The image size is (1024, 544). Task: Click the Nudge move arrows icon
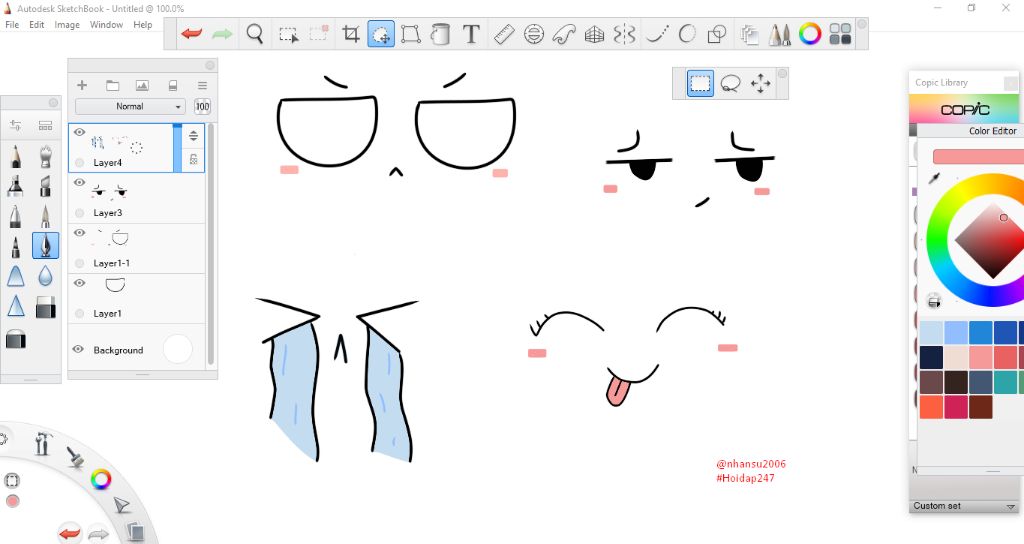[760, 84]
